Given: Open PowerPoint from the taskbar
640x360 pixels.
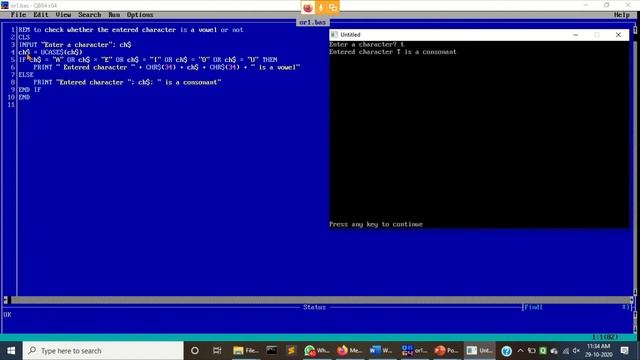Looking at the screenshot, I should coord(447,351).
